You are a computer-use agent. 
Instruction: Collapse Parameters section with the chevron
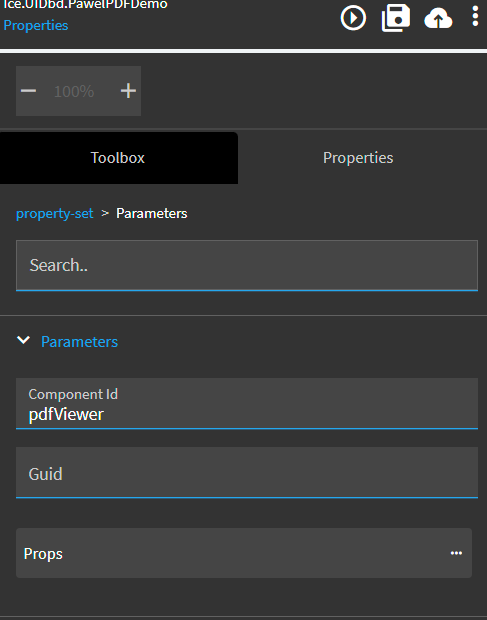24,340
